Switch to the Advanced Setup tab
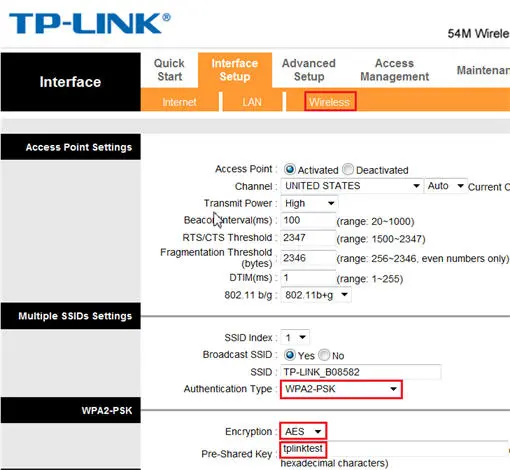 pyautogui.click(x=309, y=70)
